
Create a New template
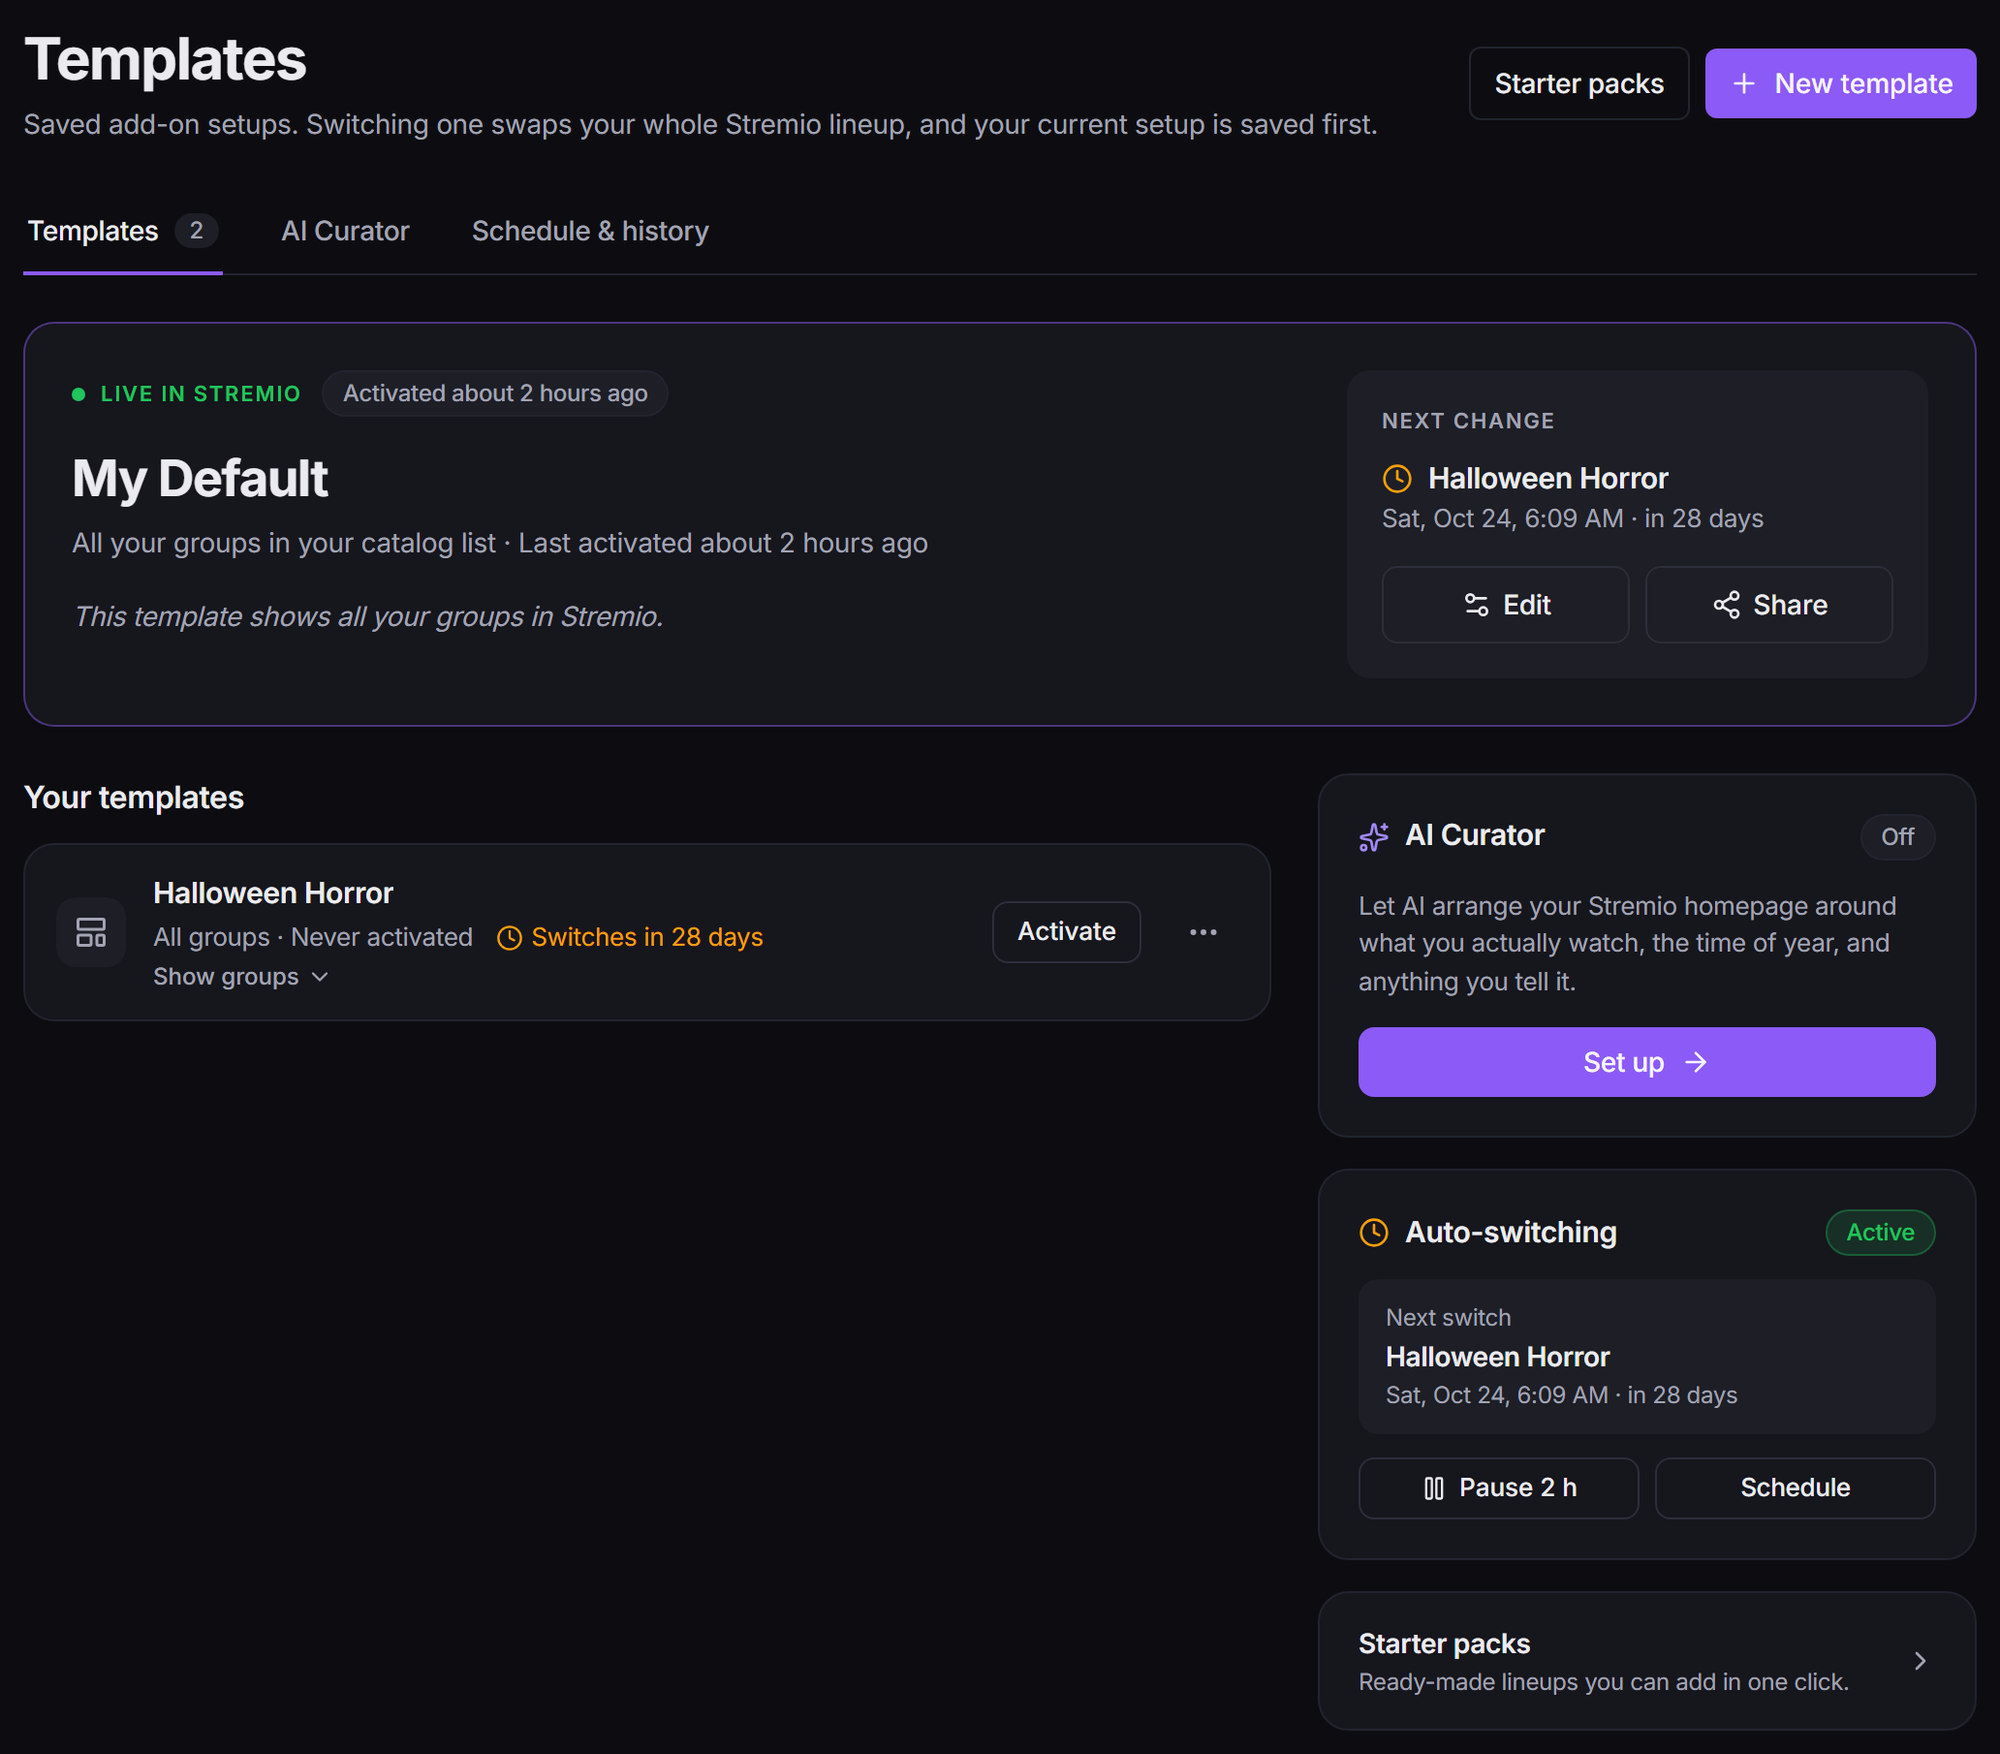coord(1840,84)
